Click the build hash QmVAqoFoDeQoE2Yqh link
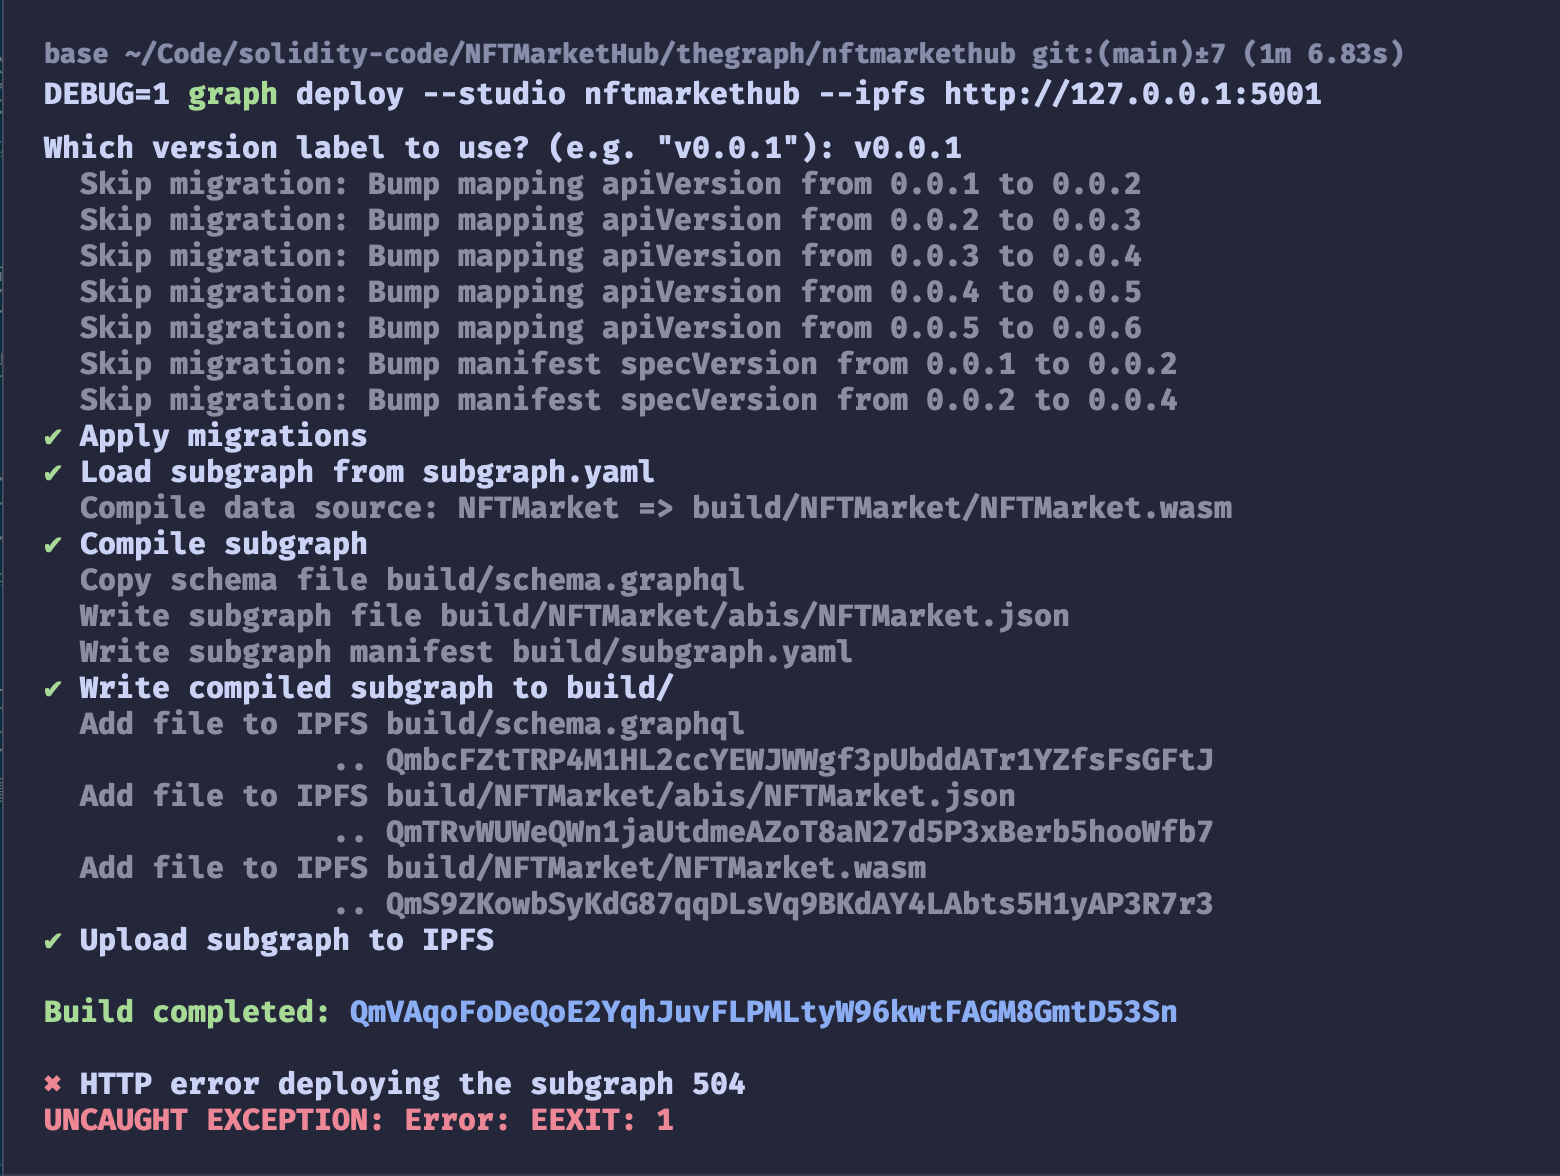This screenshot has height=1176, width=1560. [x=763, y=1012]
